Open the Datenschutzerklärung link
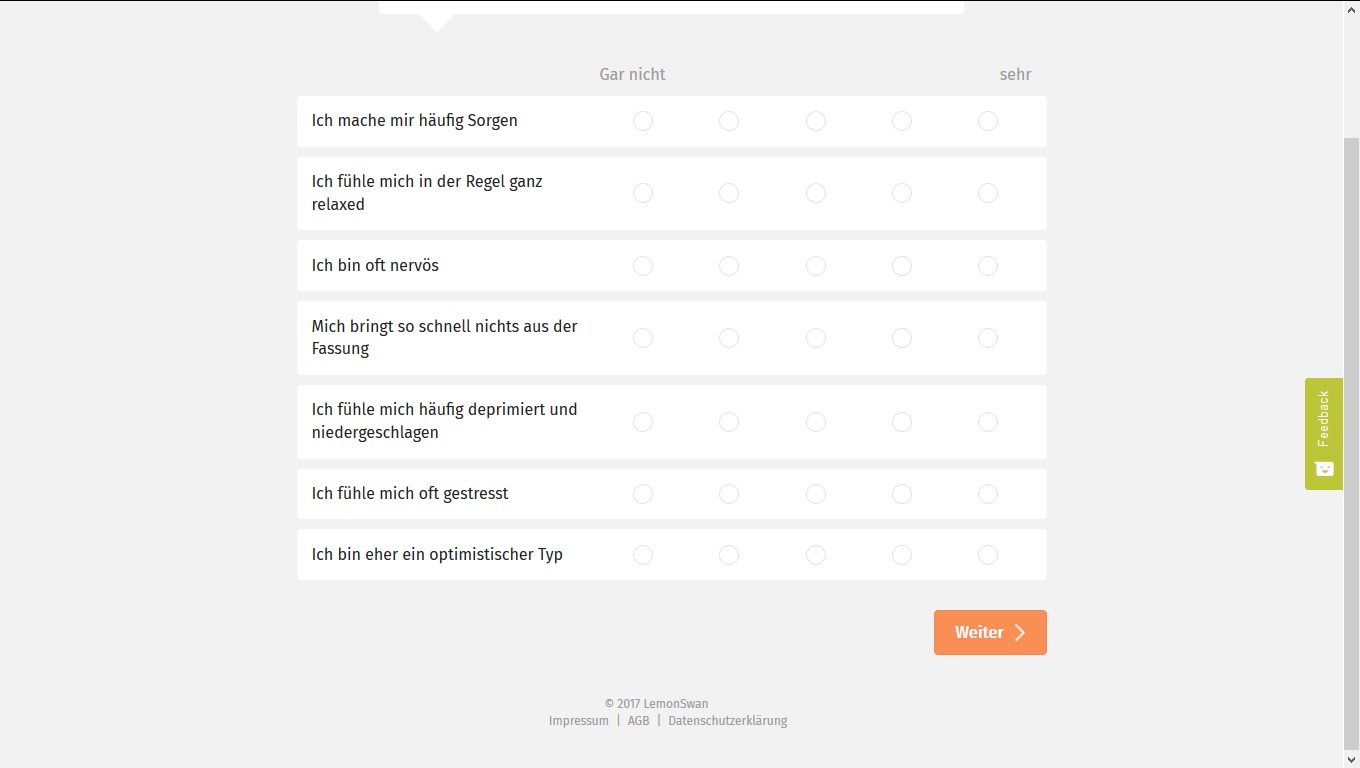1360x768 pixels. coord(727,721)
